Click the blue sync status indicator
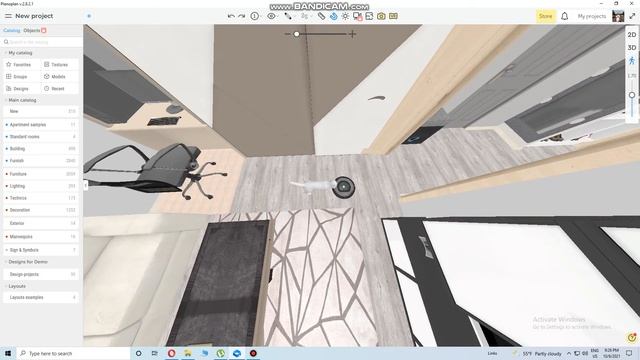The width and height of the screenshot is (640, 360). 89,16
